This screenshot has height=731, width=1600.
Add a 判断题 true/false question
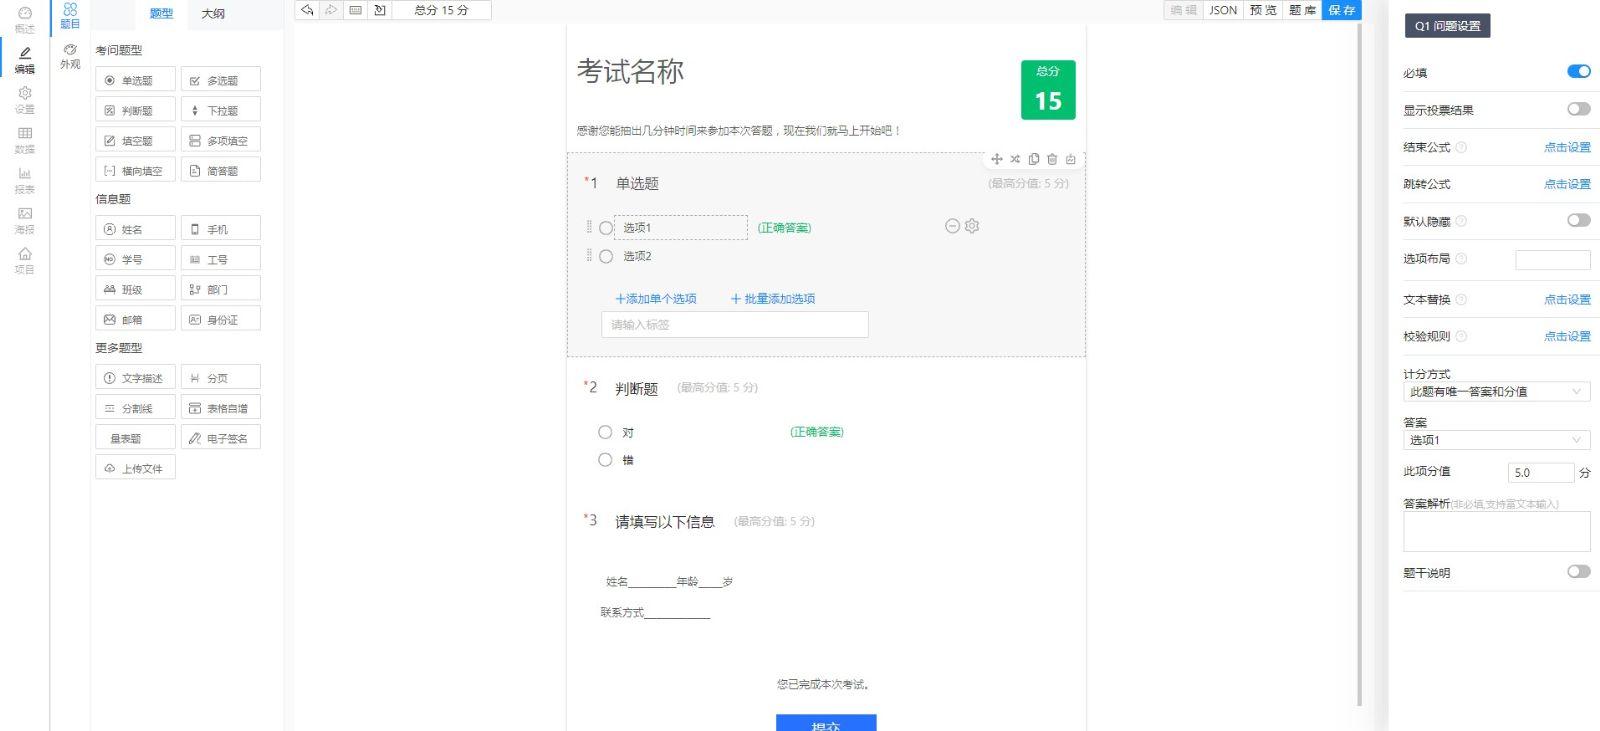(x=135, y=110)
